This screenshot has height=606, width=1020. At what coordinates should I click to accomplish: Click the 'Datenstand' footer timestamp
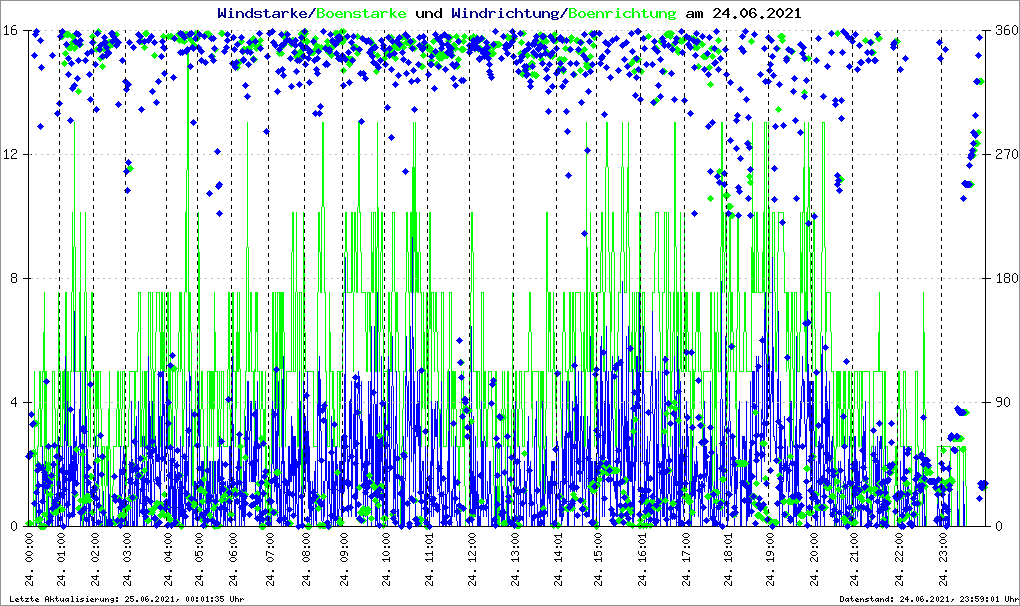point(932,598)
